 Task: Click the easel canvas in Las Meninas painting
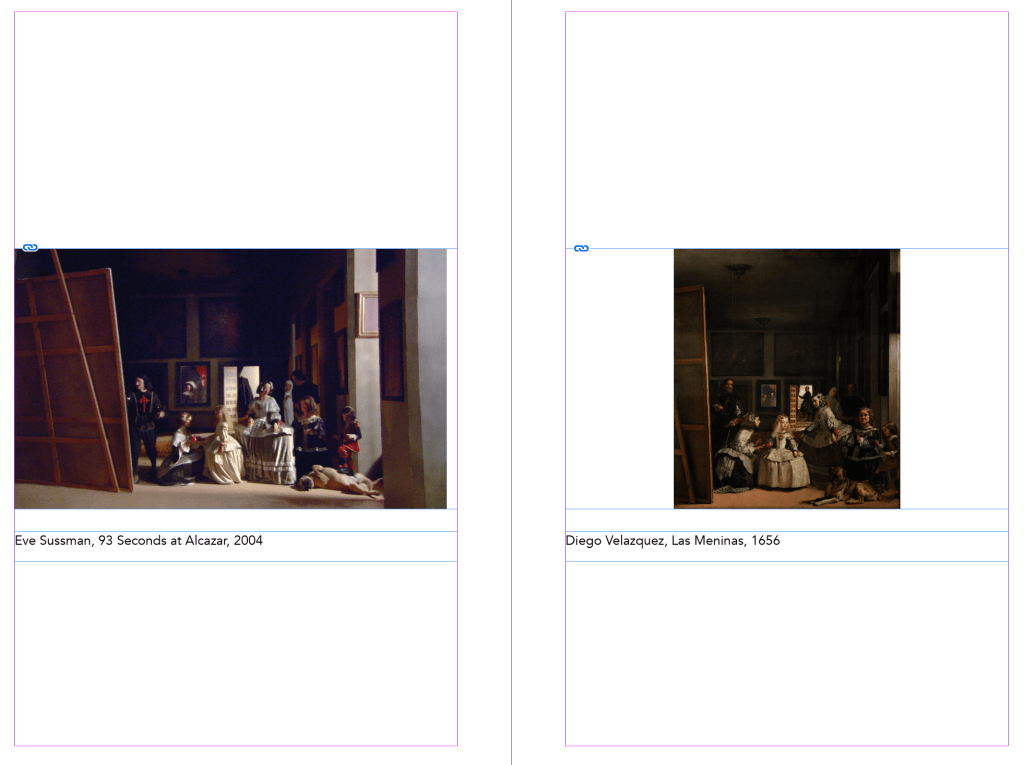691,390
